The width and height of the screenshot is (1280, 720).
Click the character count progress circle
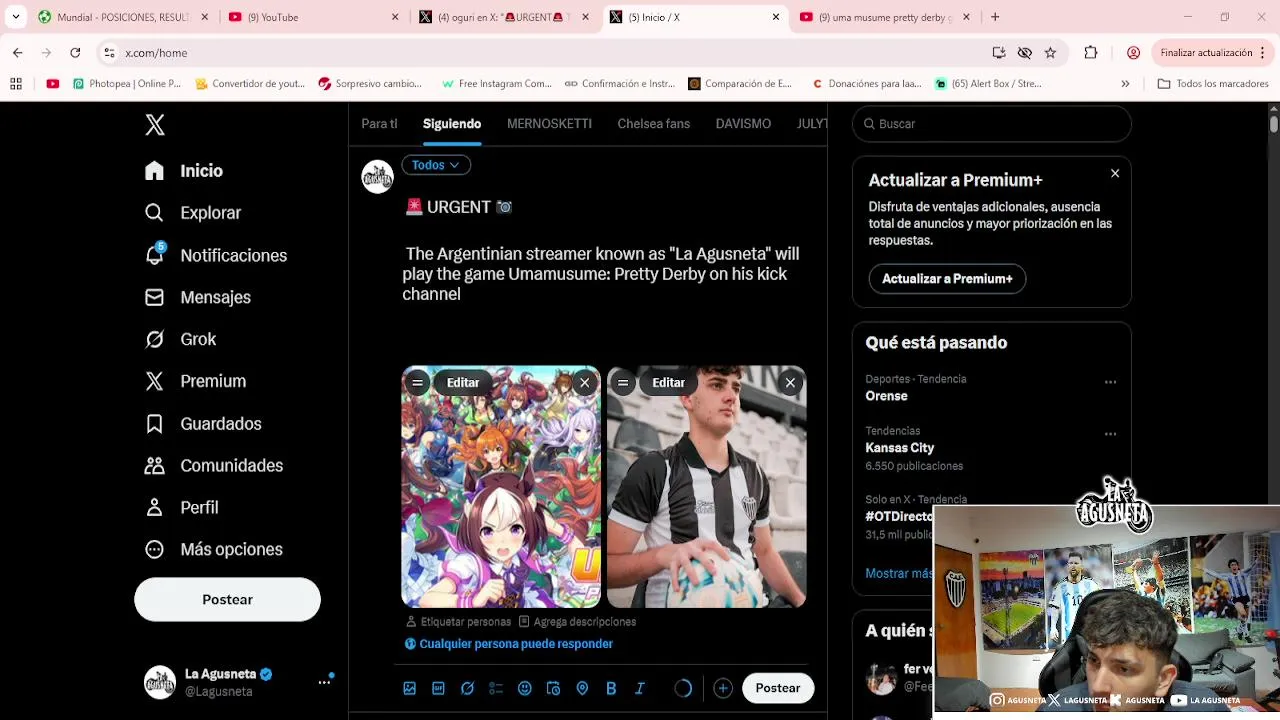tap(683, 688)
